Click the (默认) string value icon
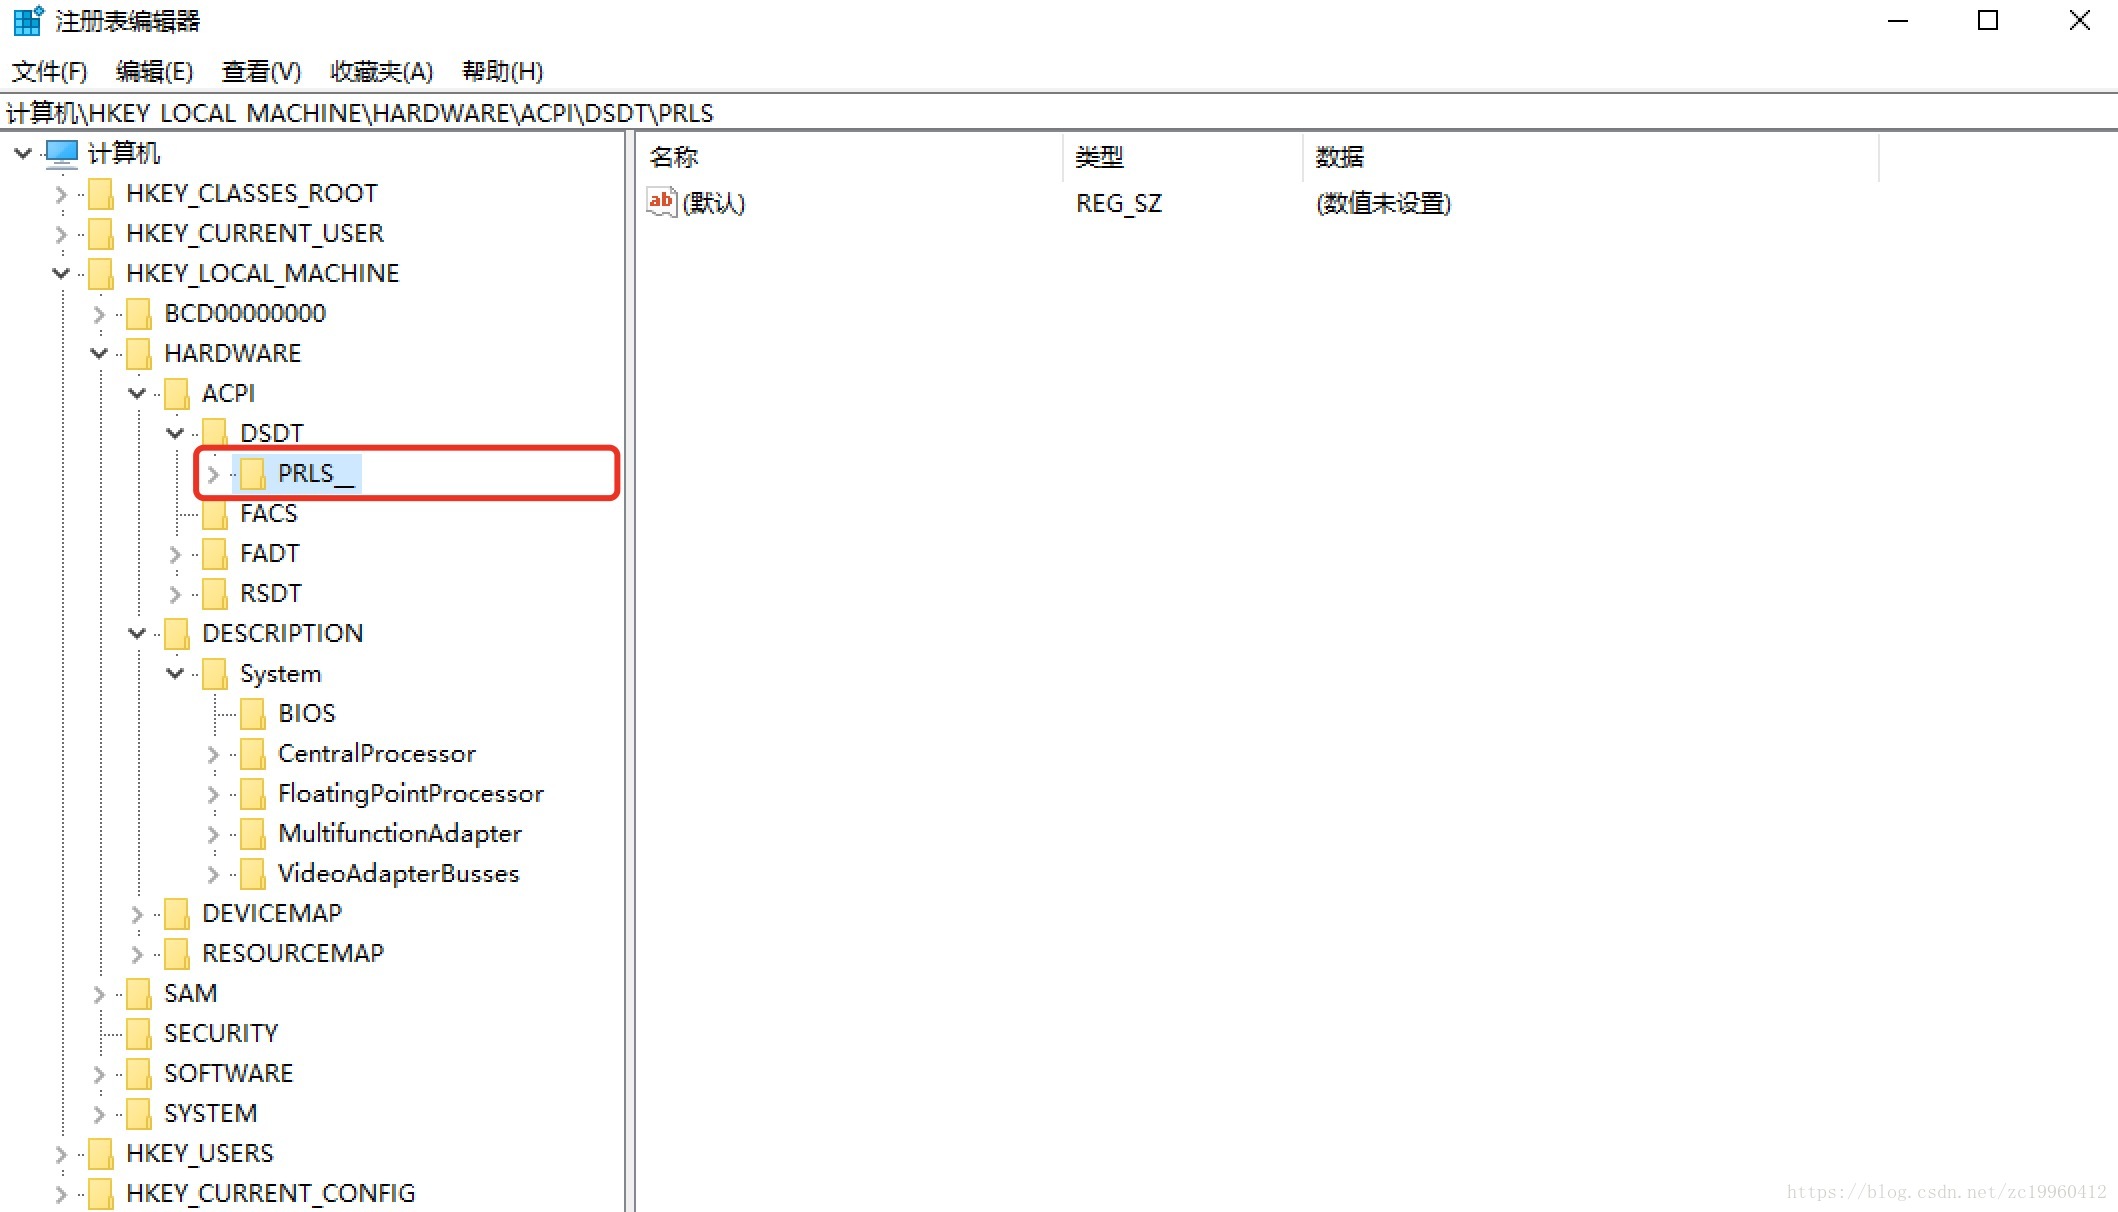This screenshot has height=1212, width=2118. [x=661, y=203]
